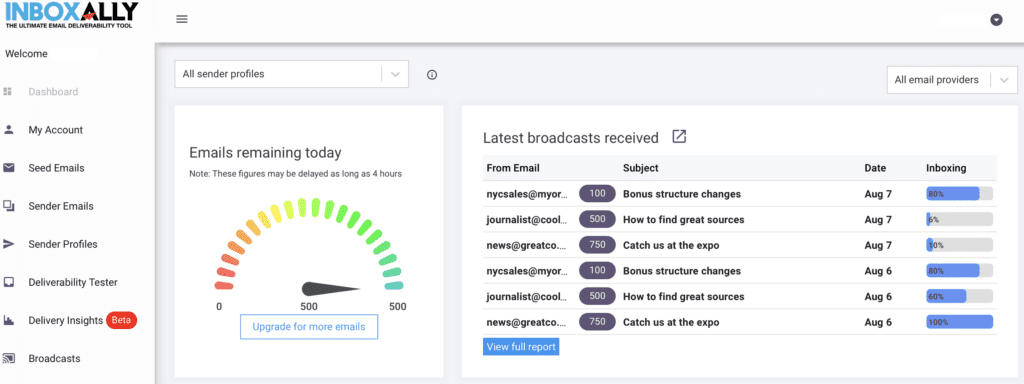Click the Latest broadcasts received heading
The width and height of the screenshot is (1024, 384).
(x=571, y=138)
